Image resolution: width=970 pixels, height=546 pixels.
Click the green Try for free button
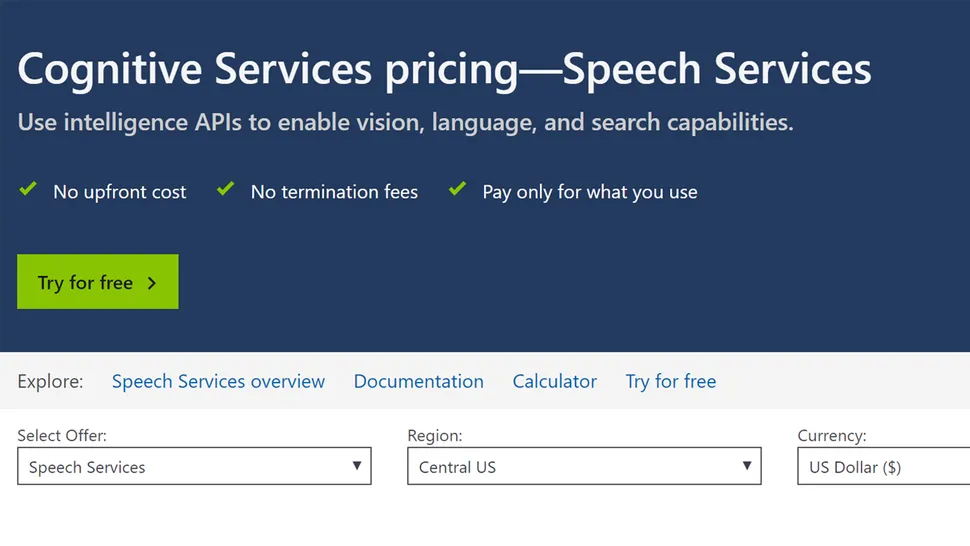(x=98, y=281)
